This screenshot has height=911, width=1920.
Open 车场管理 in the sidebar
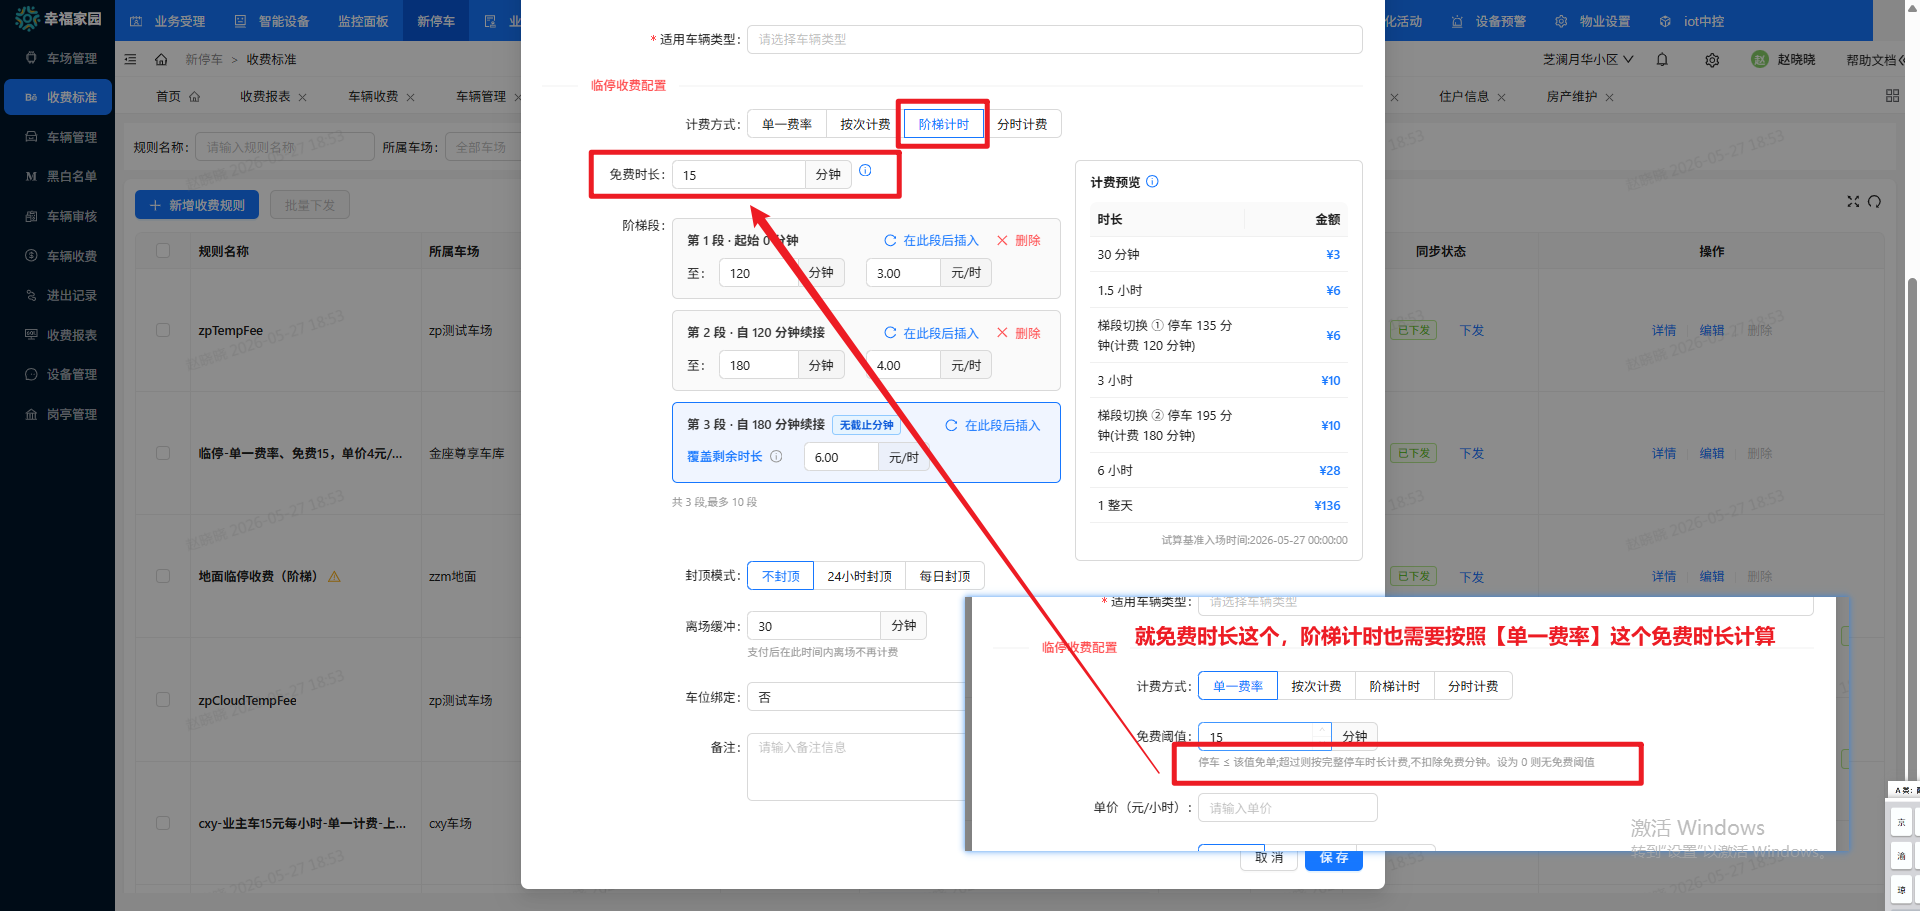(x=60, y=58)
